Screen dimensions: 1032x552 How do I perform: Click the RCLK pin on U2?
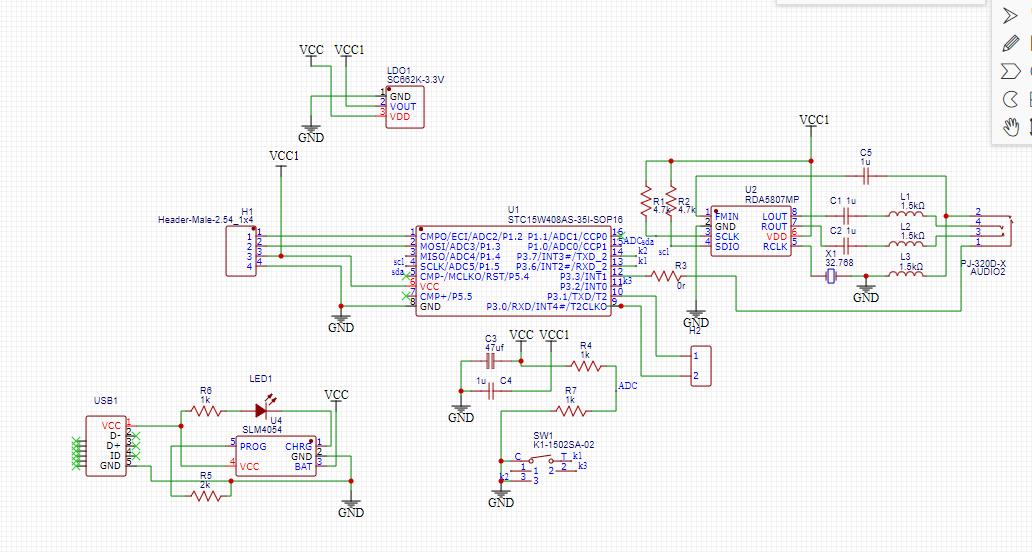[775, 247]
